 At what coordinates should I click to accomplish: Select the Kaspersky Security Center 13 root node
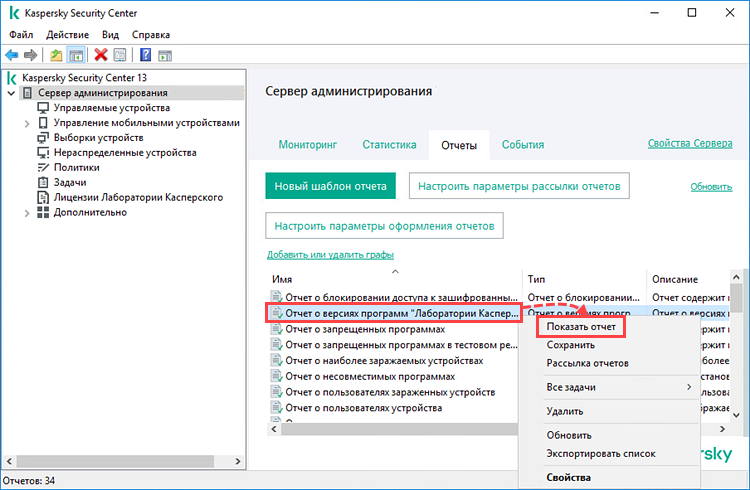tap(84, 78)
